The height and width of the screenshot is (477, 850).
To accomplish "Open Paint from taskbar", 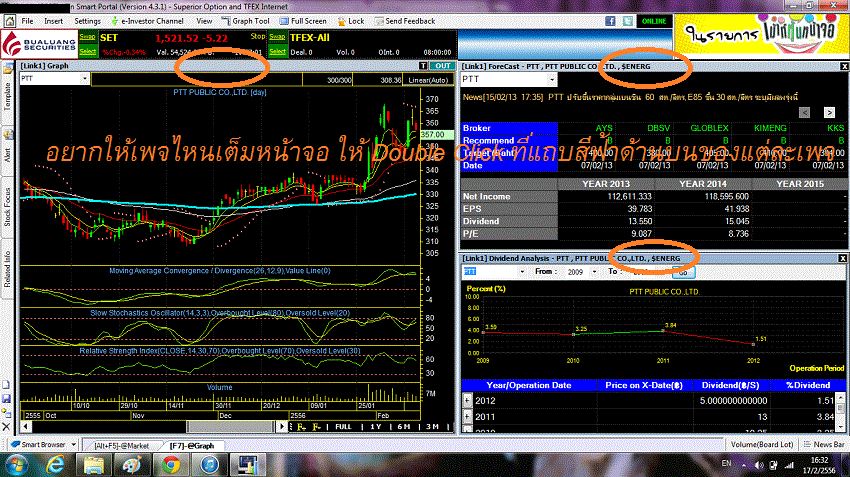I will (x=132, y=465).
